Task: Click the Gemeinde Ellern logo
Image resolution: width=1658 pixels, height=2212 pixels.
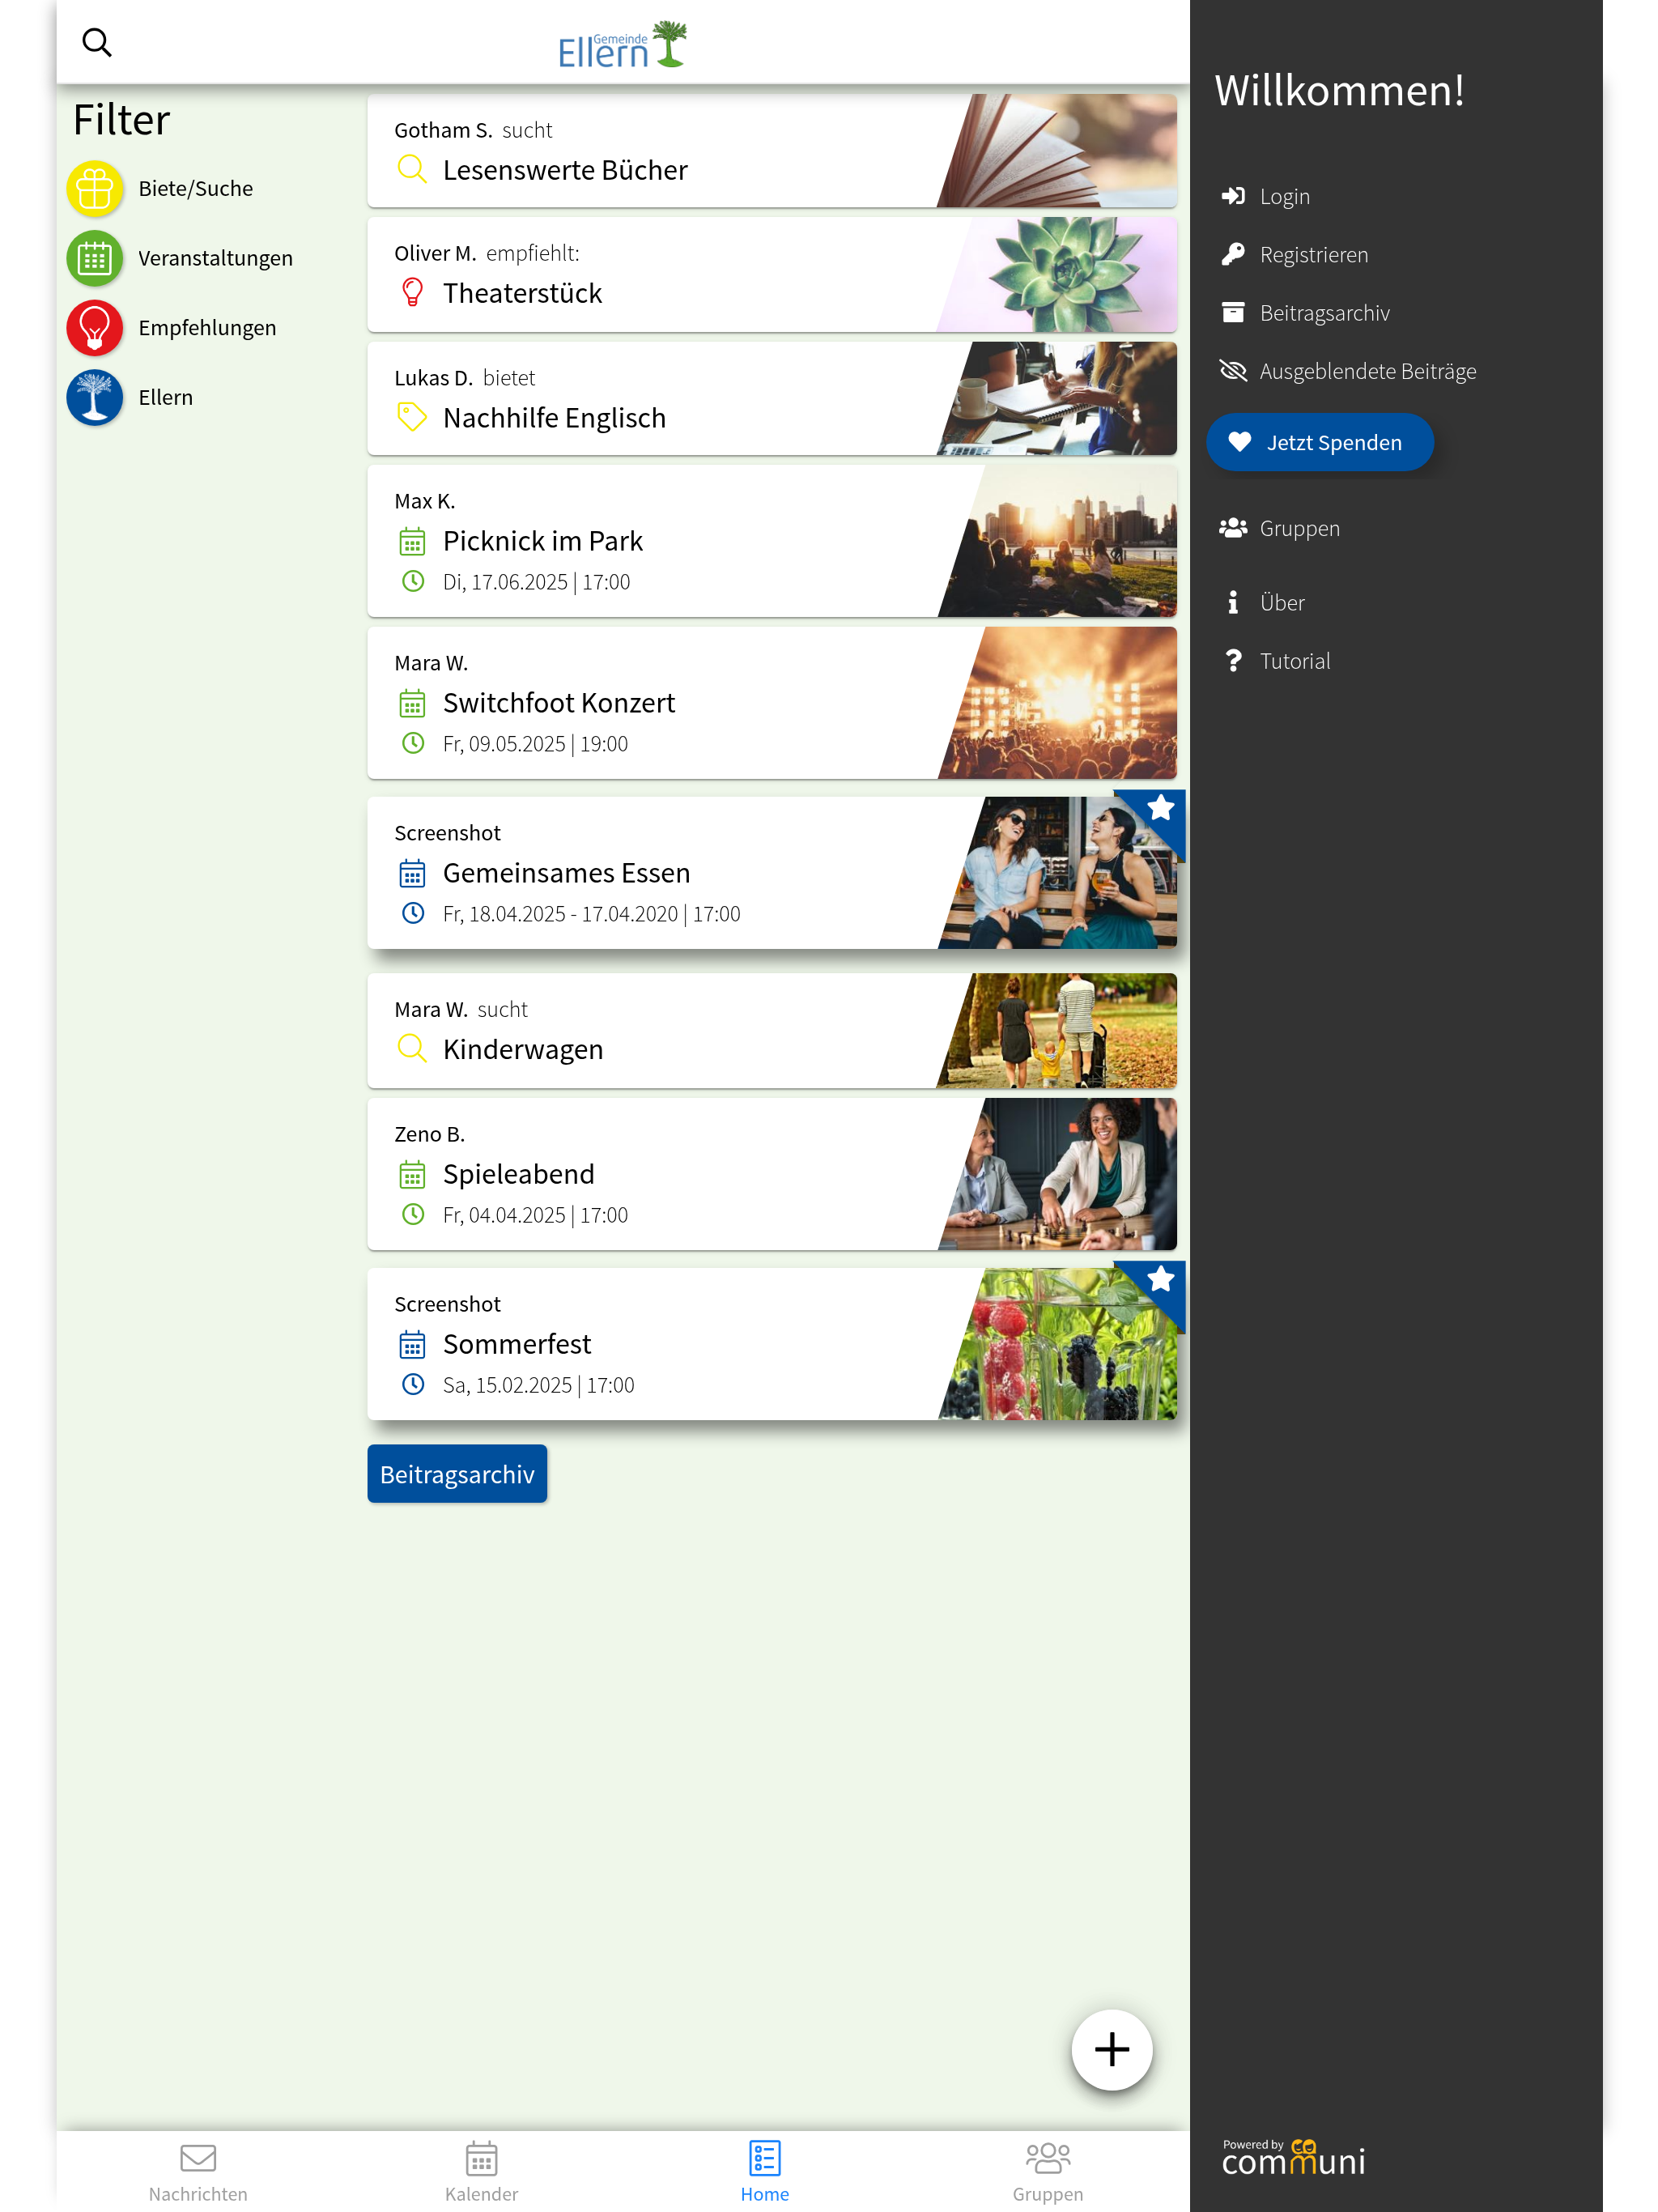Action: [x=622, y=45]
